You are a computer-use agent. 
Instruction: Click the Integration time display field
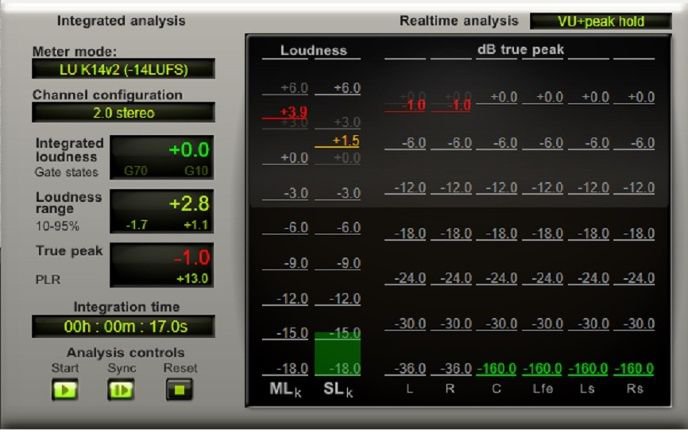pos(123,326)
